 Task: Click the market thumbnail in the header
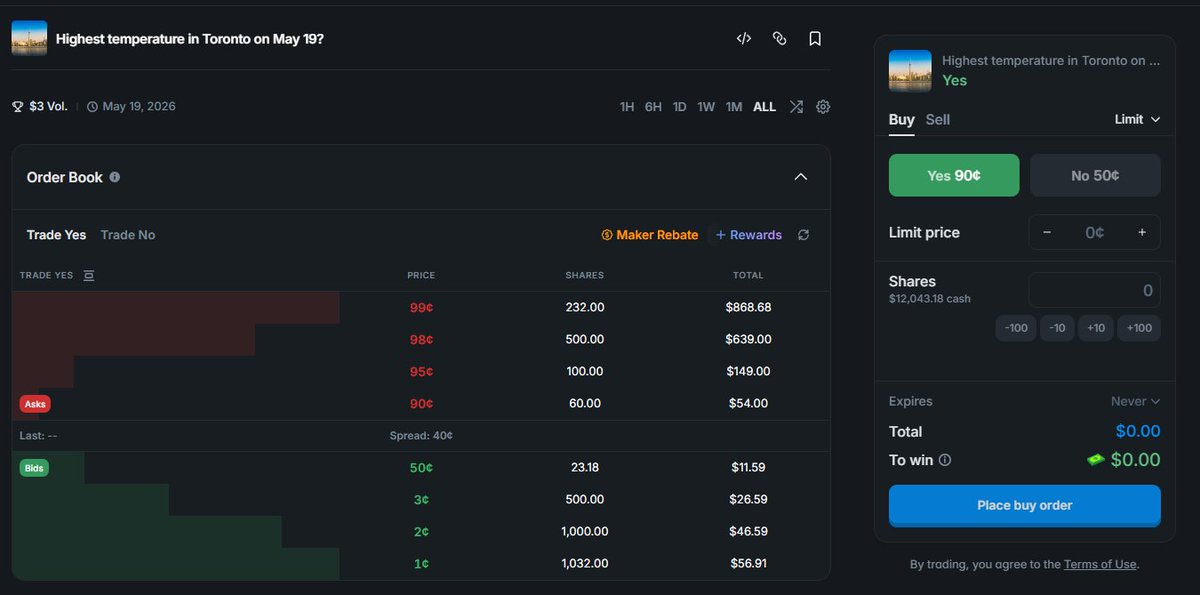click(x=29, y=39)
